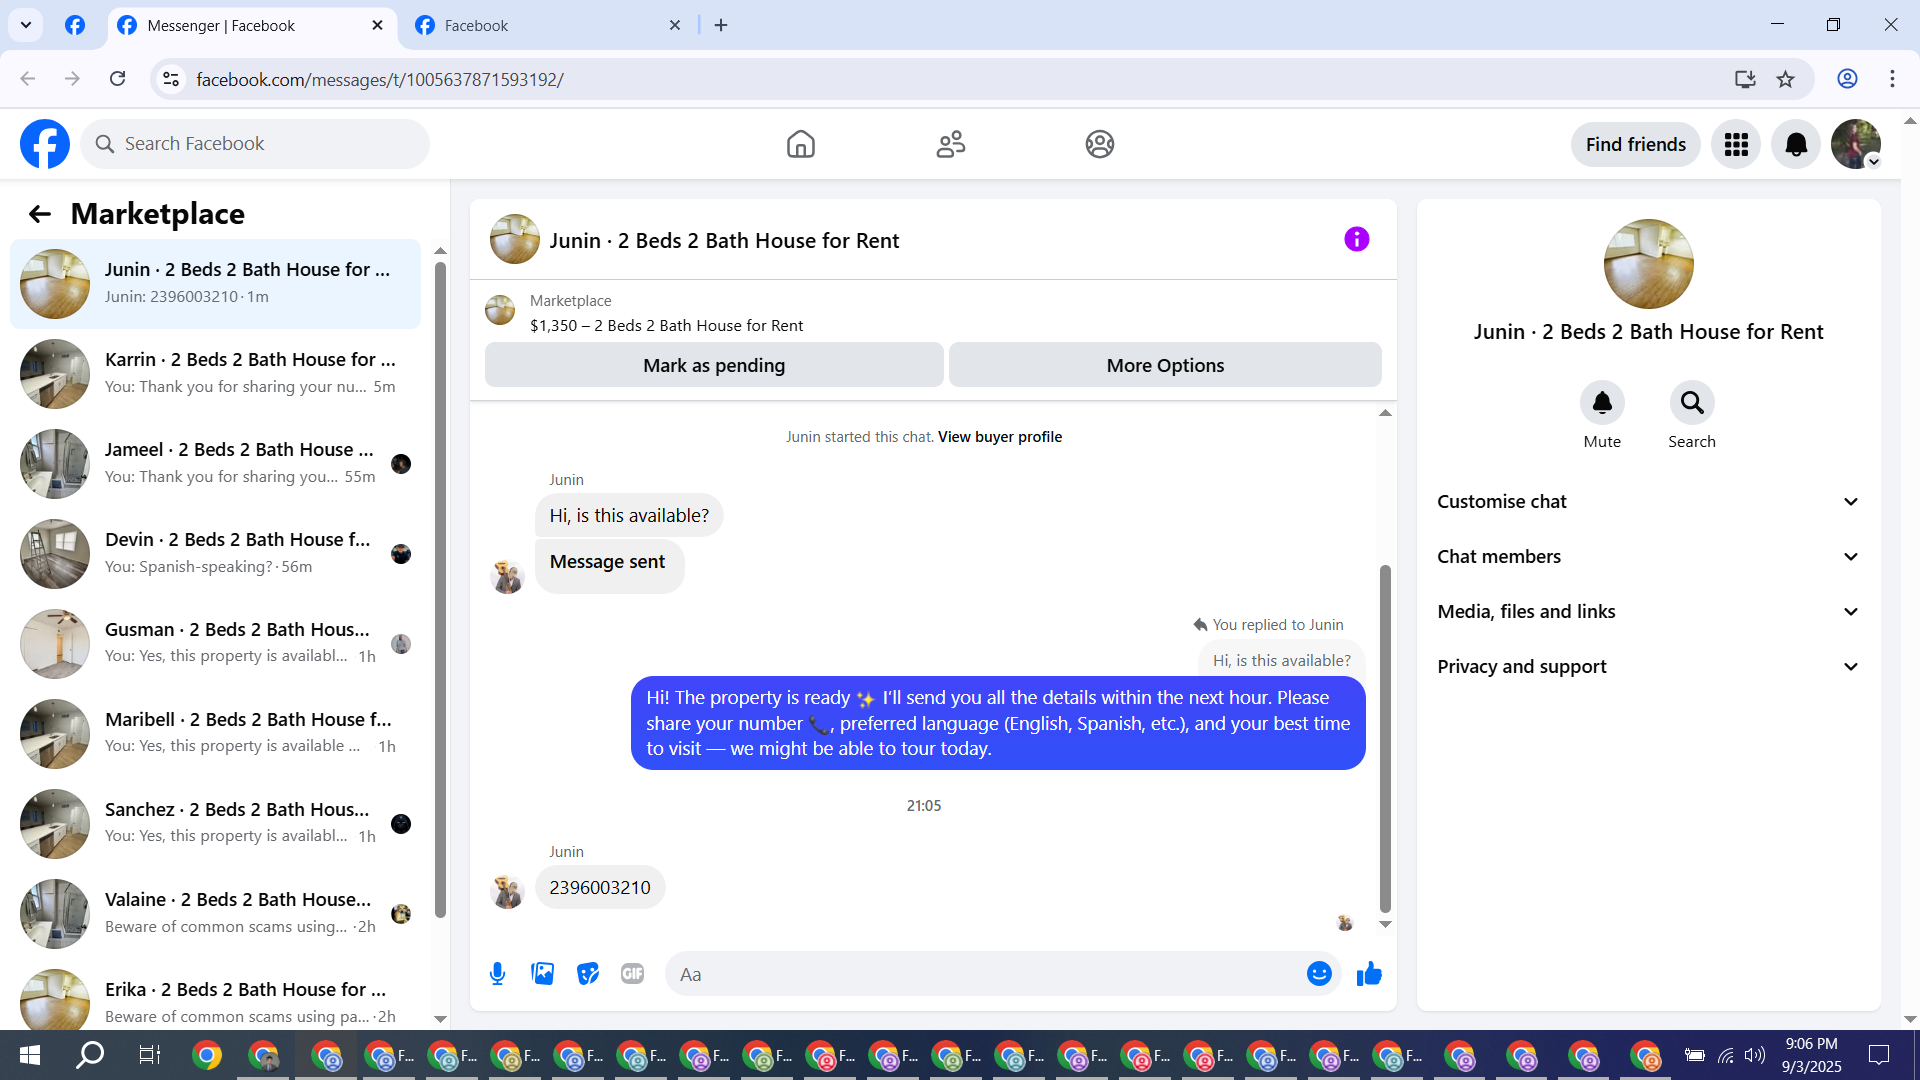Click More Options button
Screen dimensions: 1920x1080
(1165, 365)
